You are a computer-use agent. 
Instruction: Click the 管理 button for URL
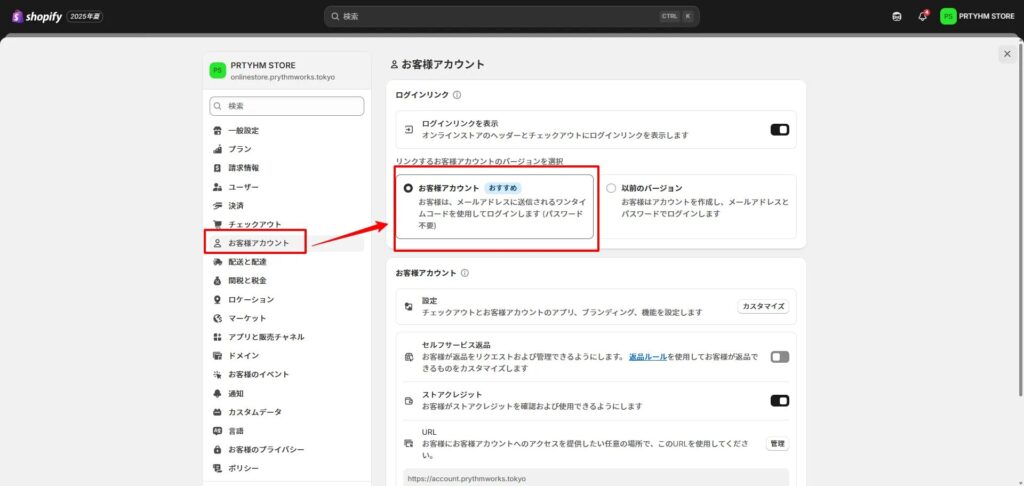(777, 444)
